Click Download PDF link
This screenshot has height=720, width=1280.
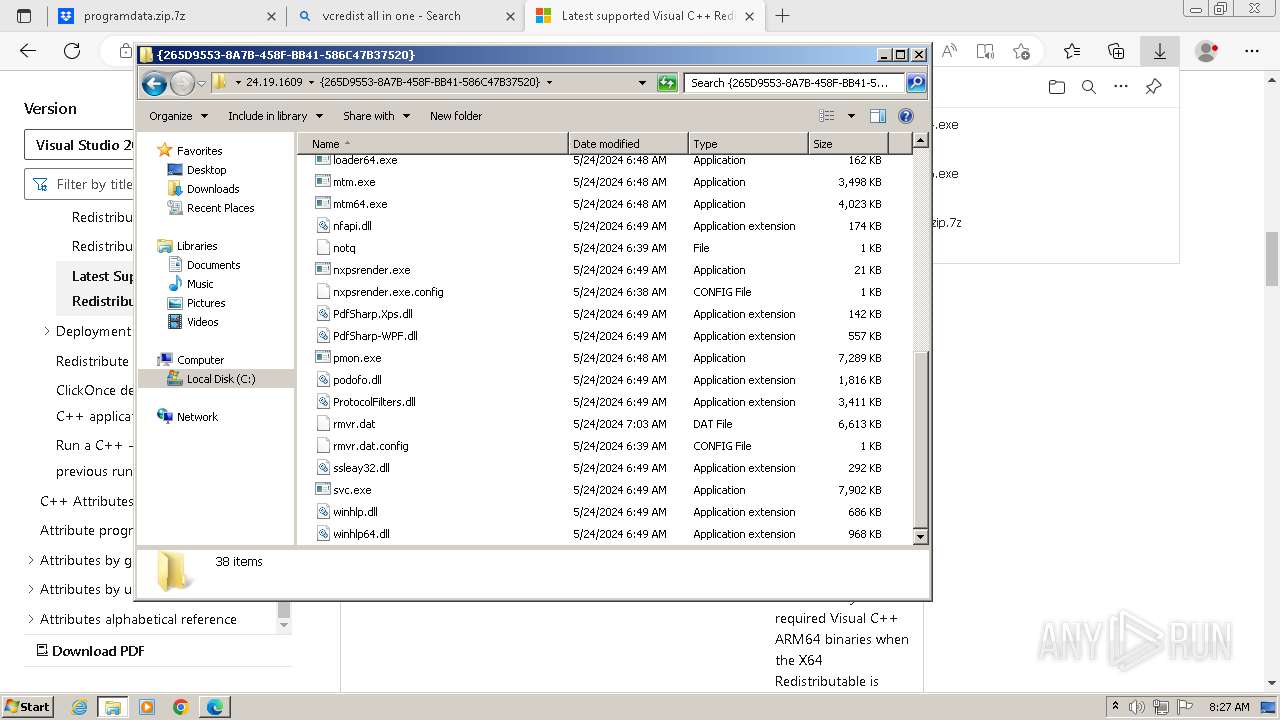90,651
